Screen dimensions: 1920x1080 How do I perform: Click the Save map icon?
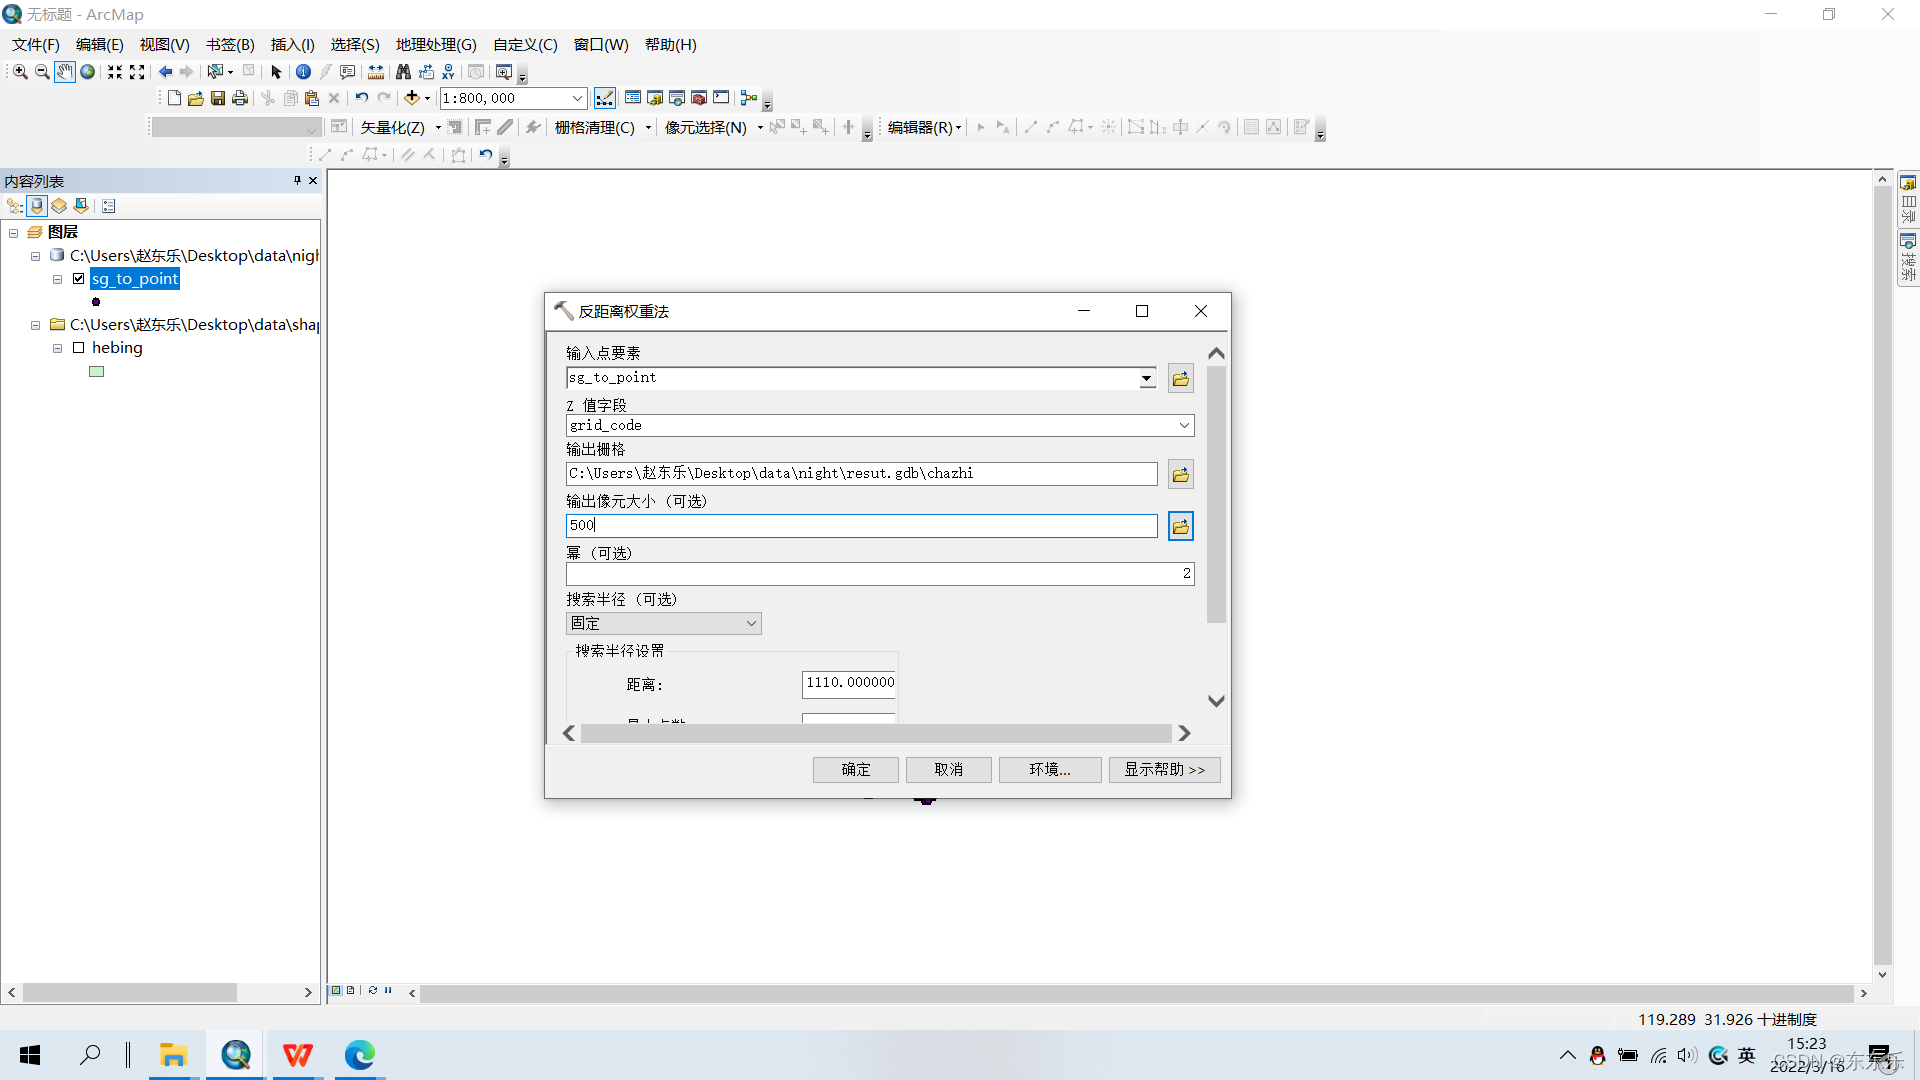(218, 98)
